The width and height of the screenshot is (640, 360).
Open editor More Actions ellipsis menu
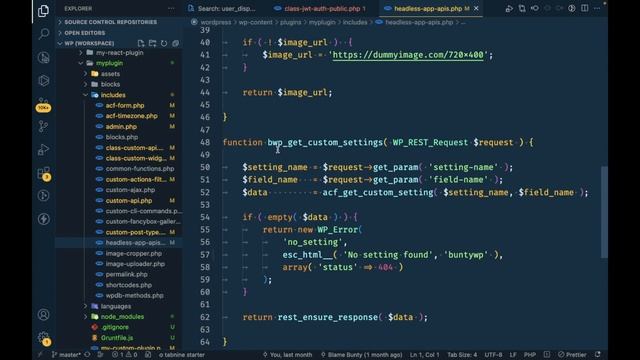pos(597,9)
